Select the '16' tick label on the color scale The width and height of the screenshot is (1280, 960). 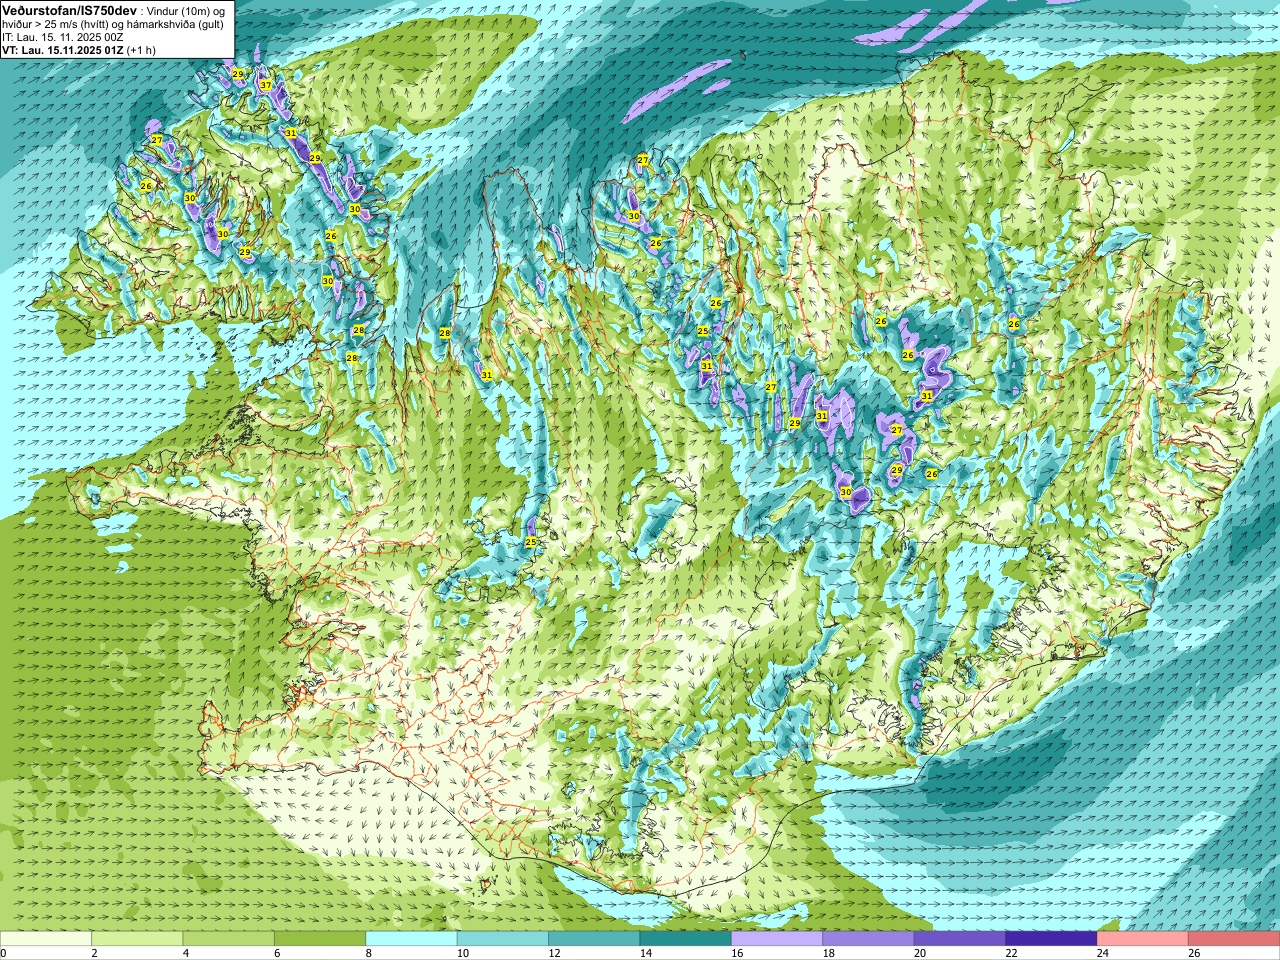(737, 953)
